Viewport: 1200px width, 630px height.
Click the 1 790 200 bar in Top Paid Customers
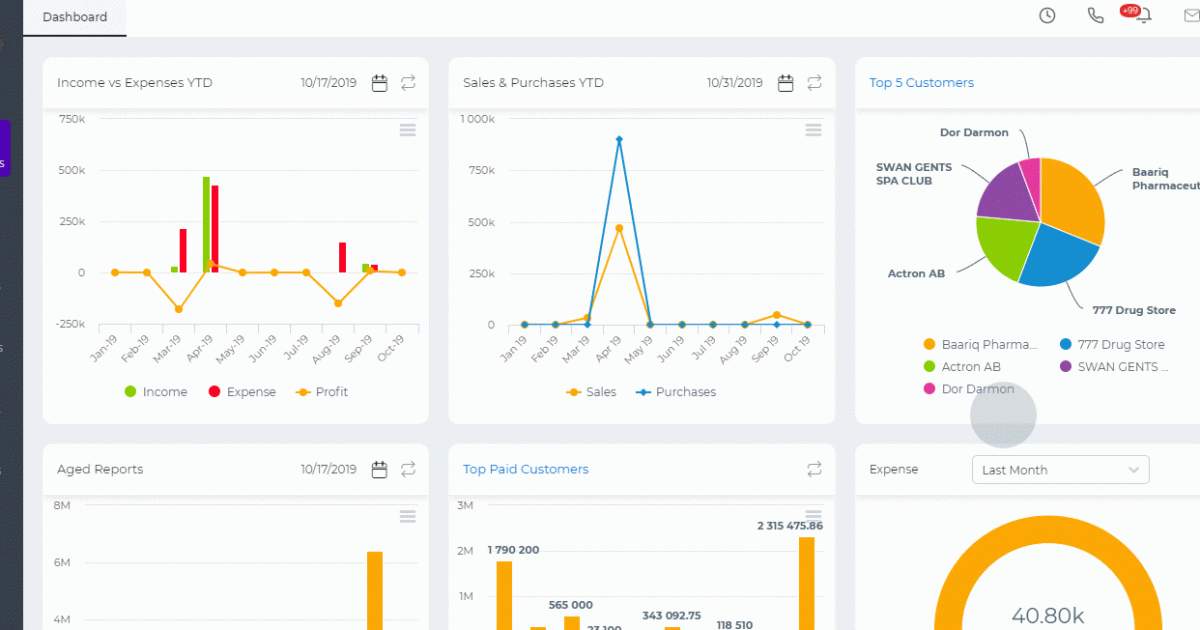[504, 595]
